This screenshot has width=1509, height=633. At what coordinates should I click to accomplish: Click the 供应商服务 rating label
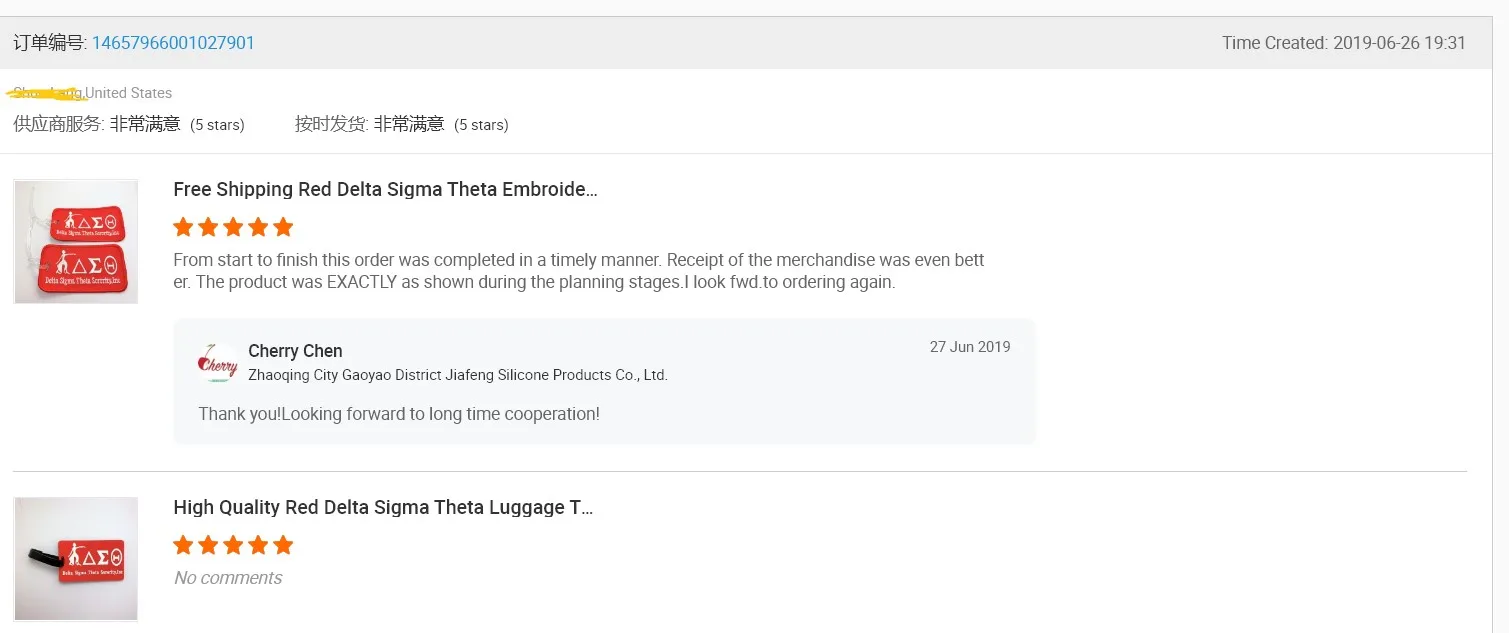coord(58,124)
